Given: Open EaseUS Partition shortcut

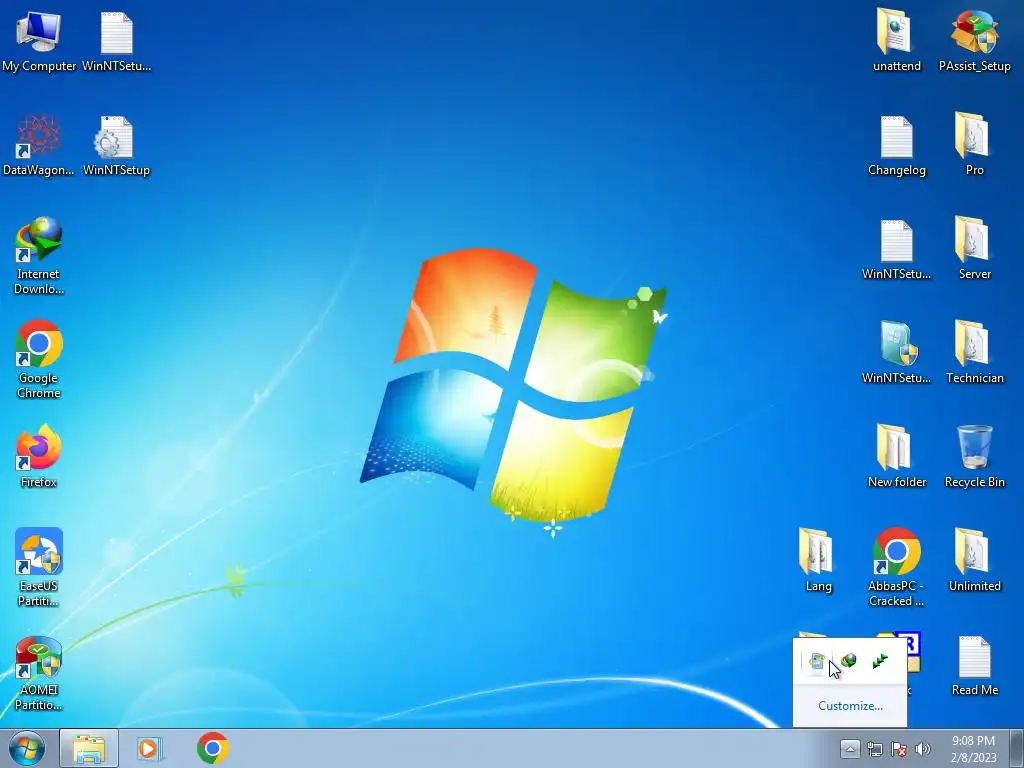Looking at the screenshot, I should [x=39, y=567].
